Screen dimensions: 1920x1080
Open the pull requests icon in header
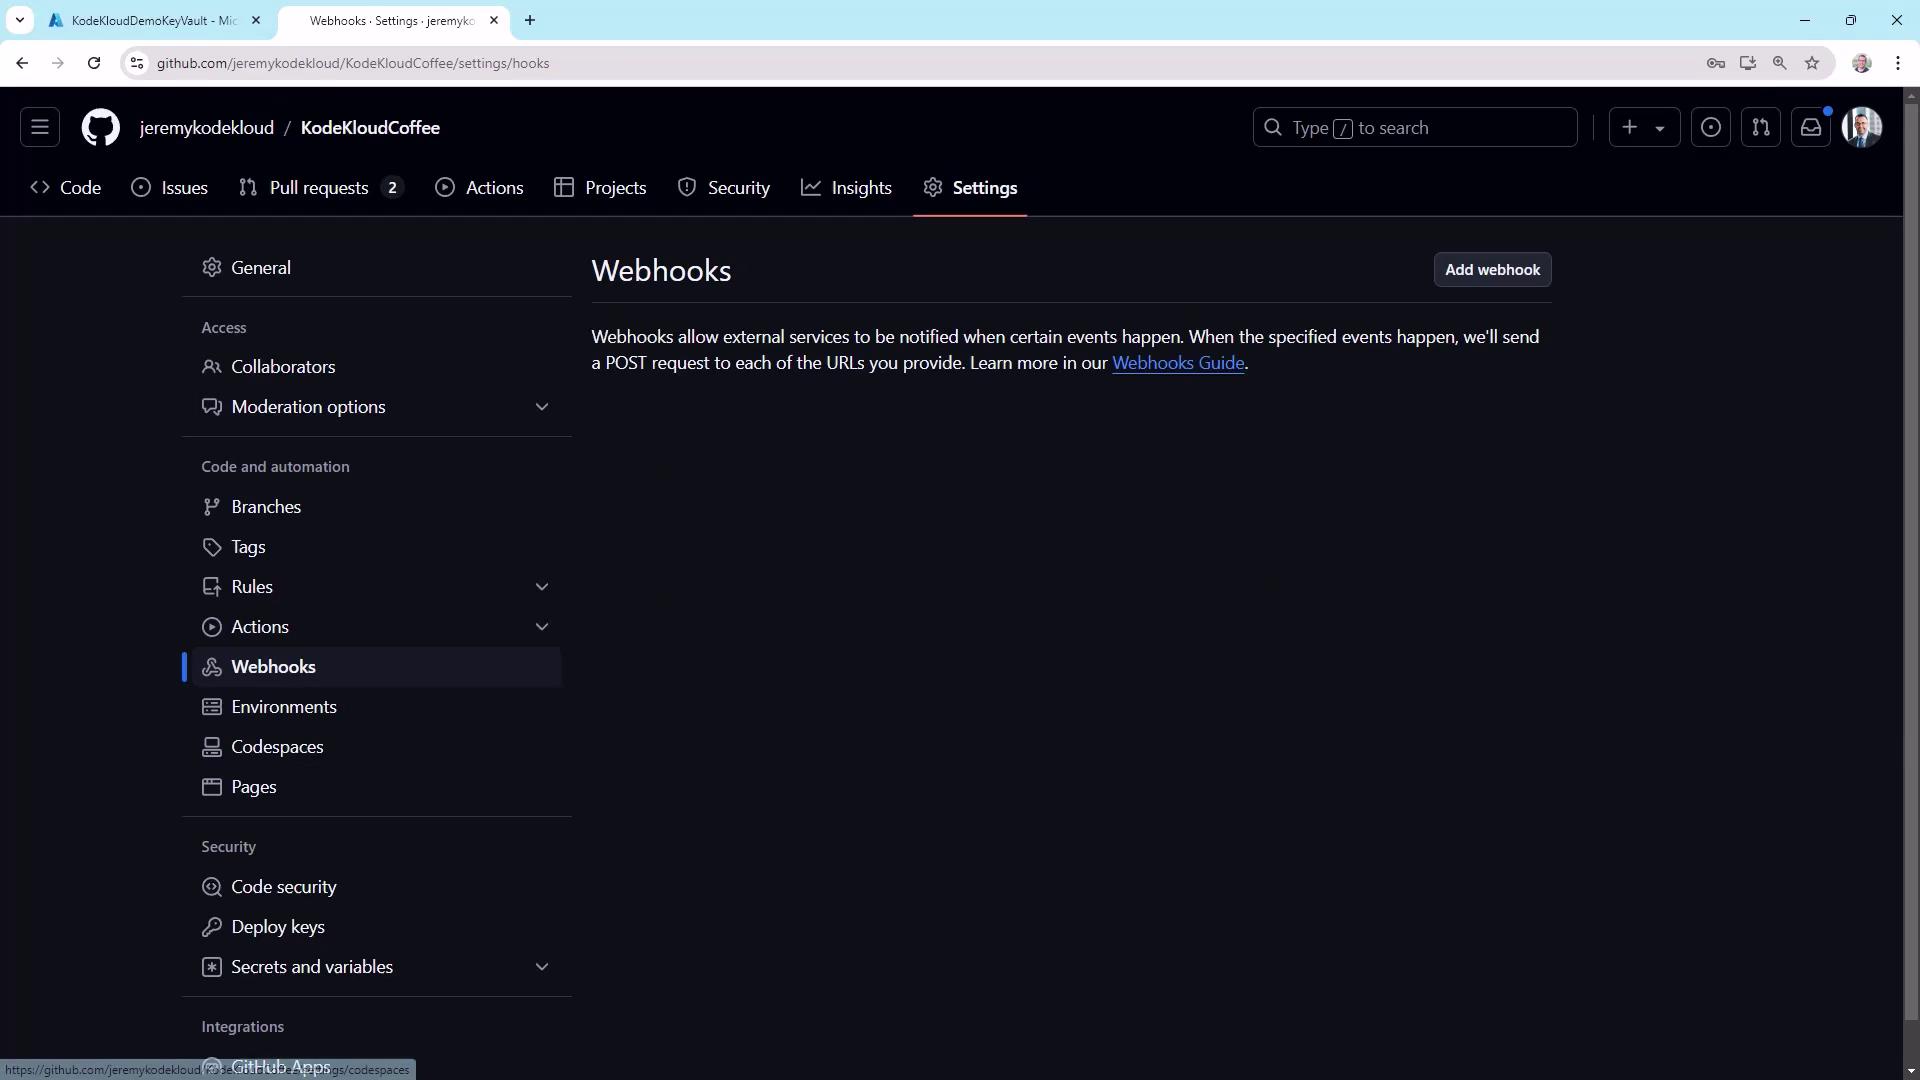(x=1761, y=128)
